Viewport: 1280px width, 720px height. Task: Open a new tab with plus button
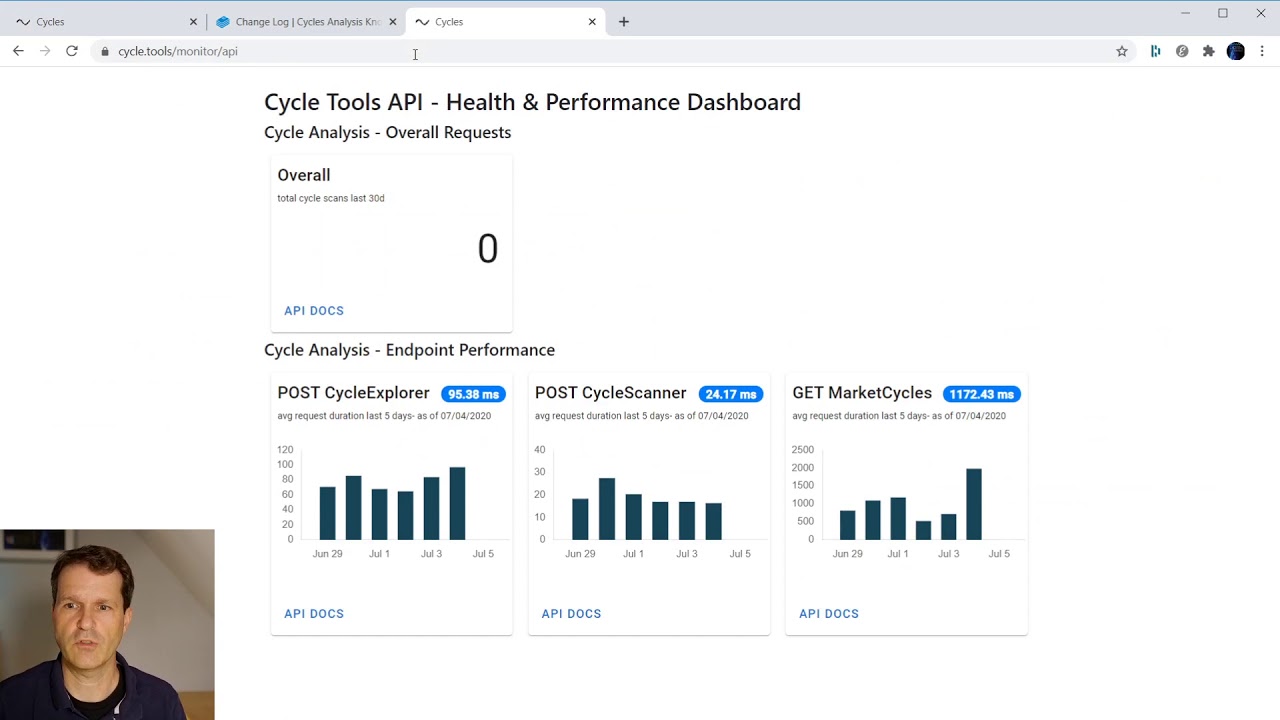pos(624,21)
